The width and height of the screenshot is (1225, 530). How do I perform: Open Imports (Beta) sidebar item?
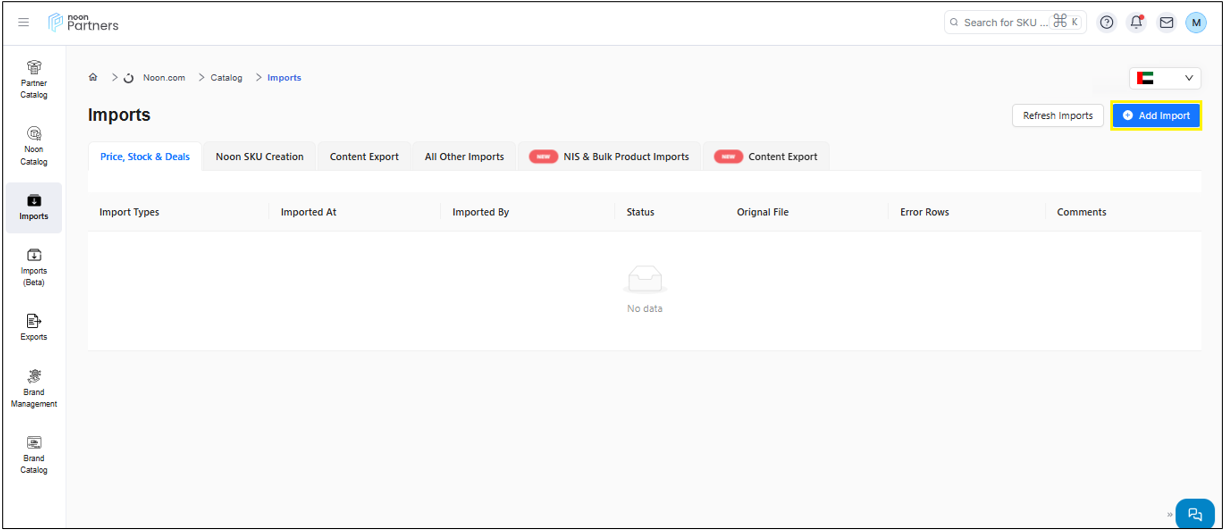[34, 267]
